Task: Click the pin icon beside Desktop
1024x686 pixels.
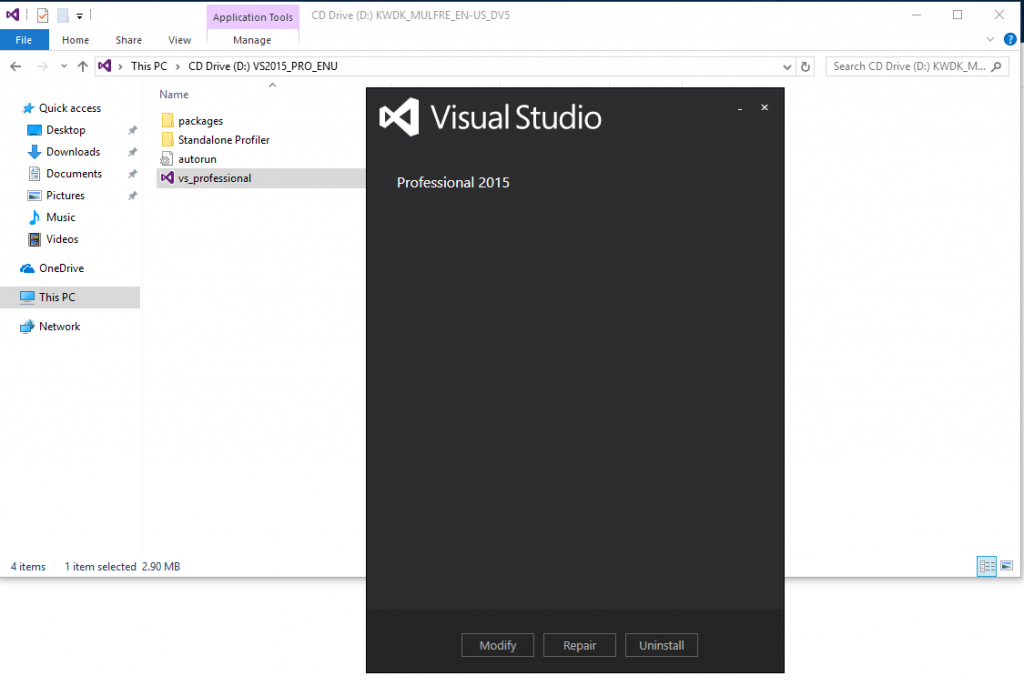Action: point(133,130)
